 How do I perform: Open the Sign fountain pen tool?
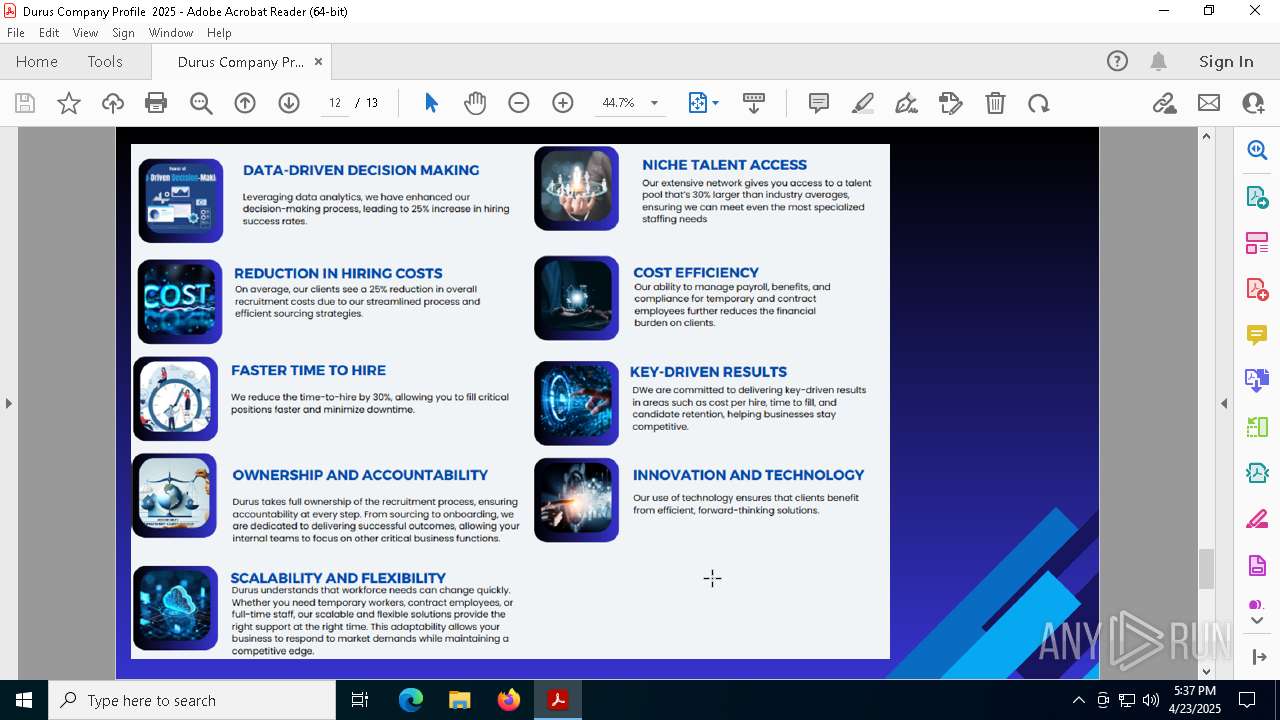pos(907,103)
